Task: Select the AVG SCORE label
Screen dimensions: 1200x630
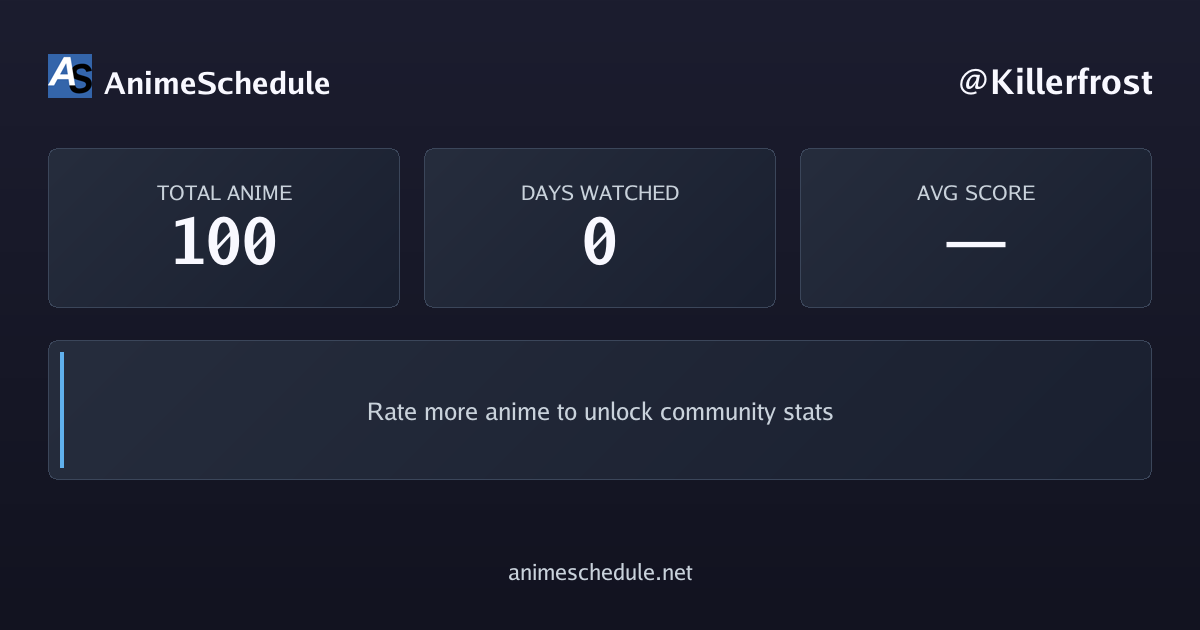Action: pyautogui.click(x=976, y=193)
